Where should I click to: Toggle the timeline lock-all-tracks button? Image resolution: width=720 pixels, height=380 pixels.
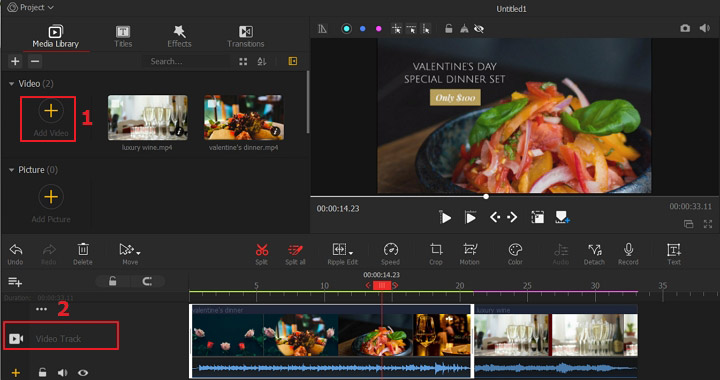pyautogui.click(x=112, y=281)
